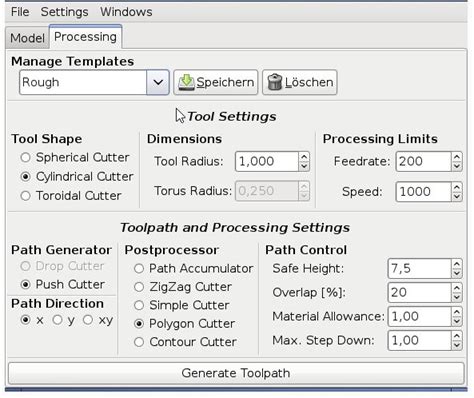This screenshot has width=474, height=398.
Task: Set path direction to x
Action: pos(32,320)
